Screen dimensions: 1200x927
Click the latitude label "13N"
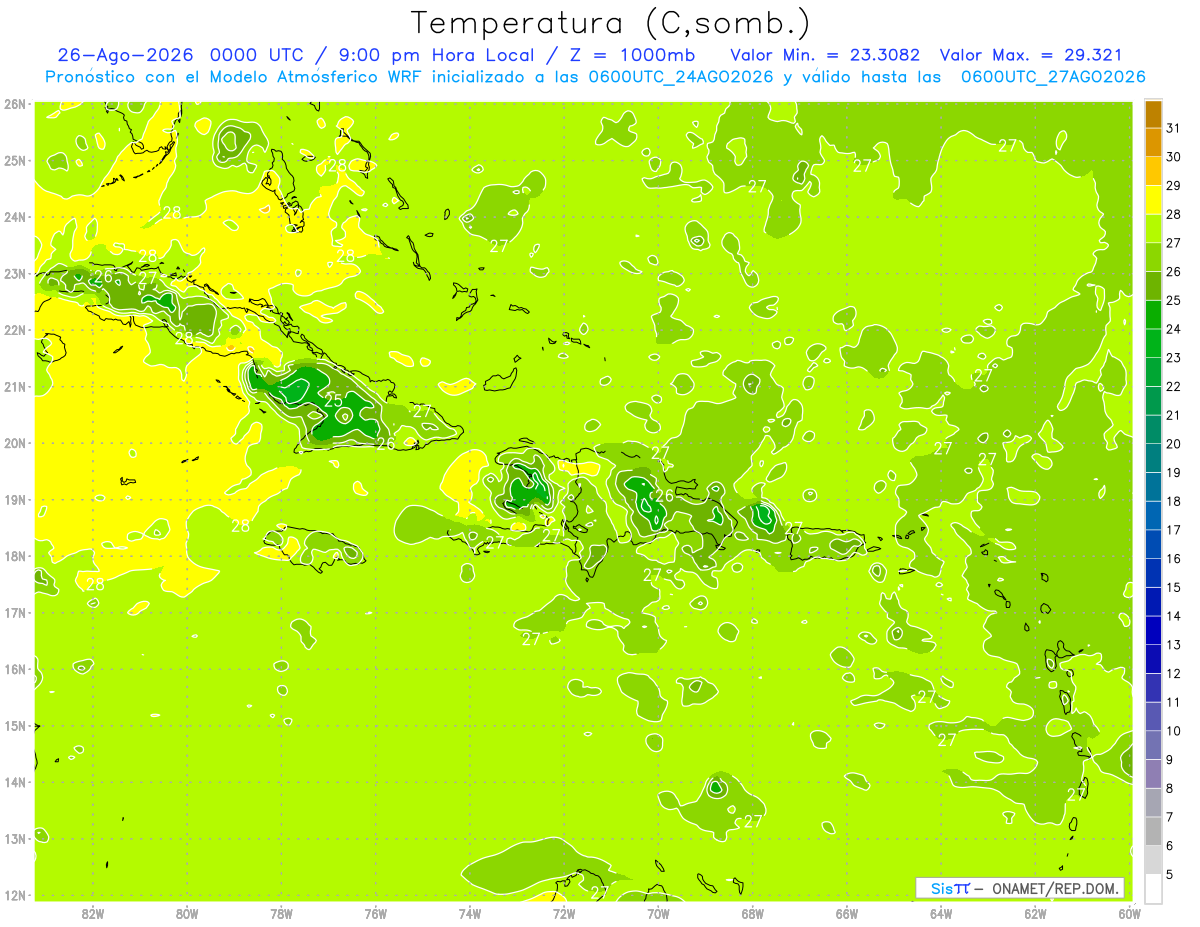click(15, 838)
